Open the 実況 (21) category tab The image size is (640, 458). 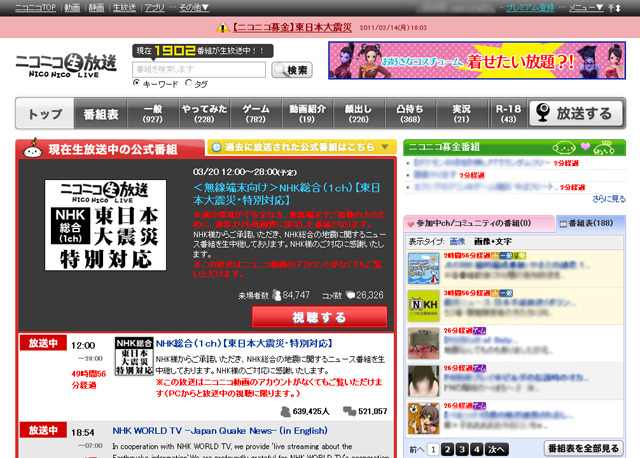click(462, 114)
